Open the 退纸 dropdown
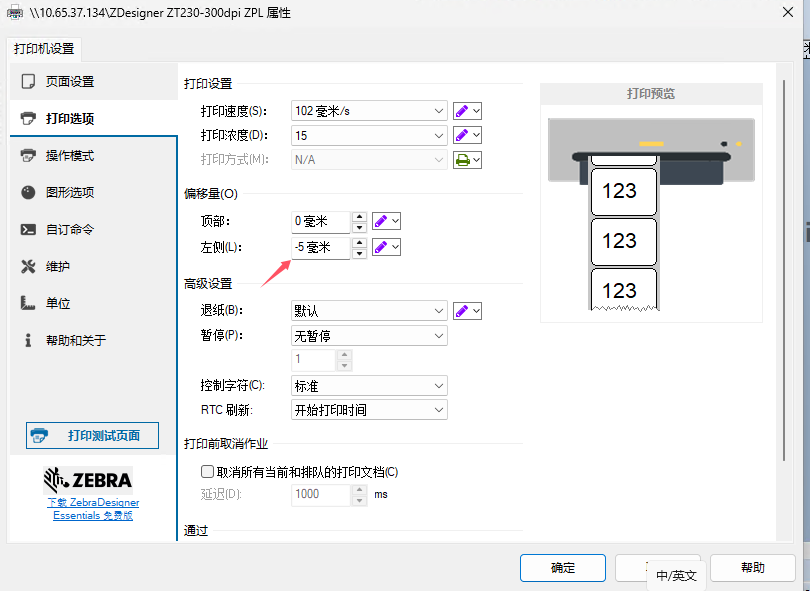The width and height of the screenshot is (810, 591). 369,311
